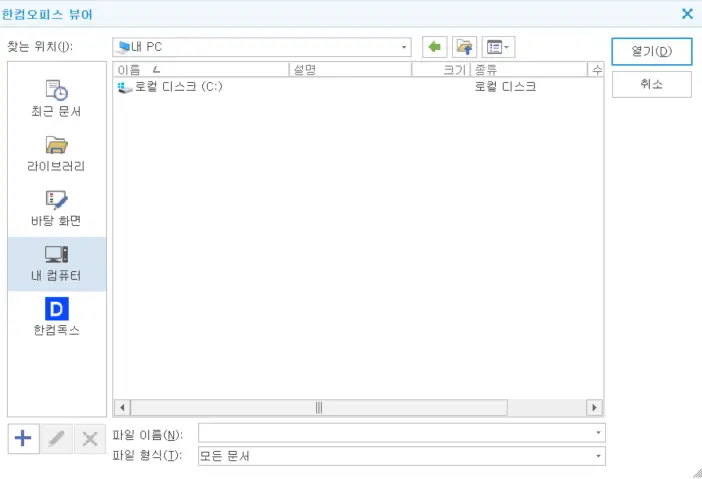The height and width of the screenshot is (479, 702).
Task: Click the 열기 button
Action: click(x=652, y=51)
